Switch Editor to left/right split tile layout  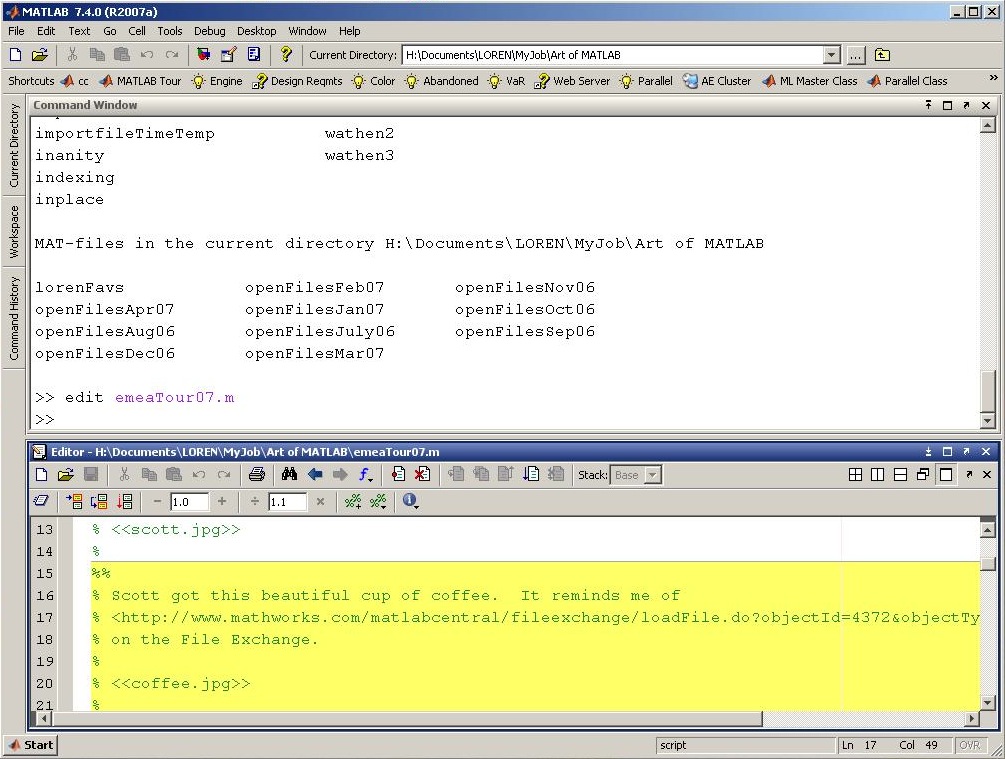[x=877, y=475]
